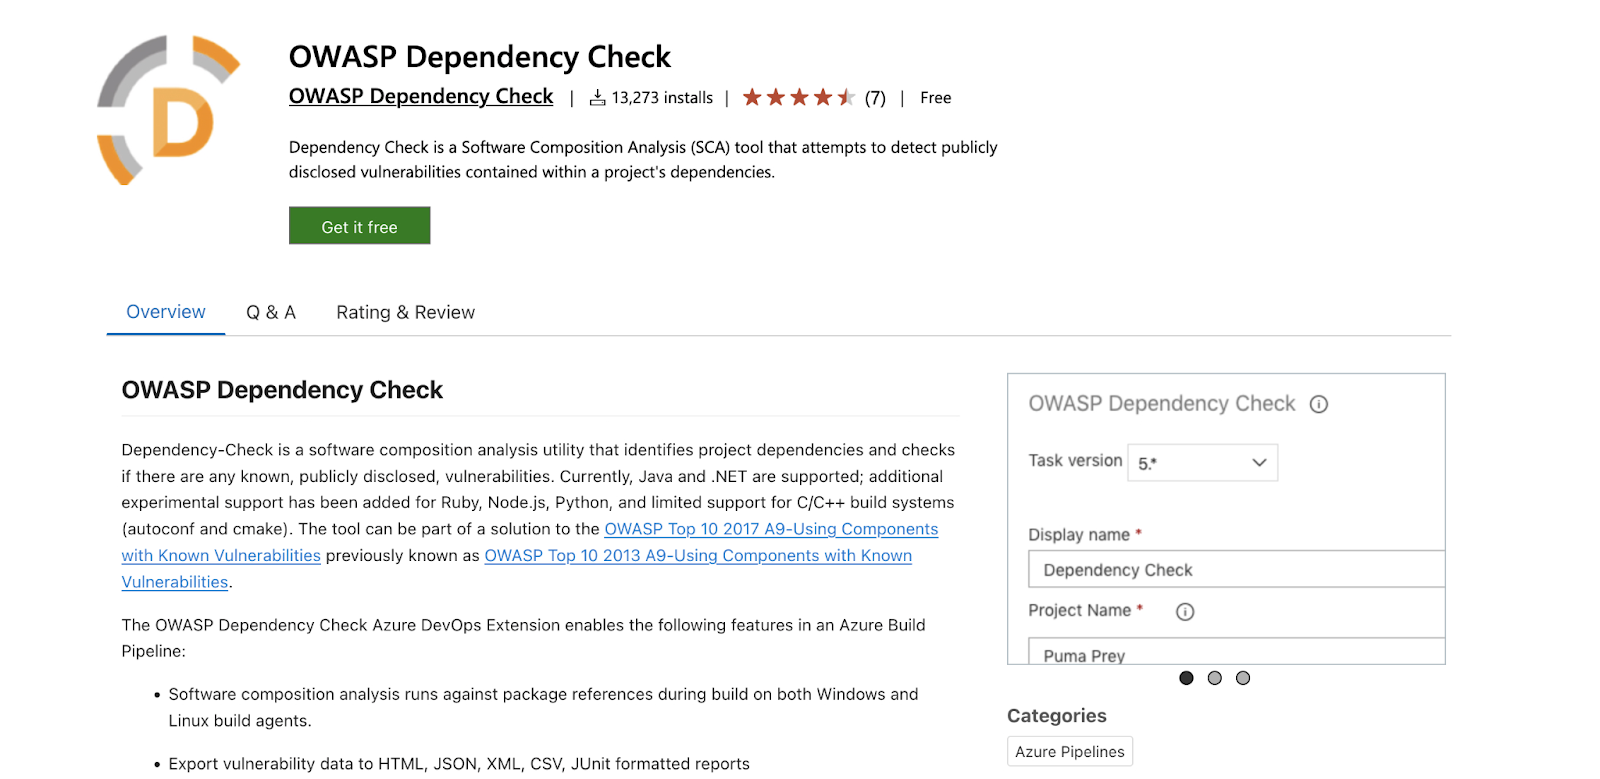The image size is (1600, 779).
Task: Select the second carousel dot
Action: (x=1214, y=677)
